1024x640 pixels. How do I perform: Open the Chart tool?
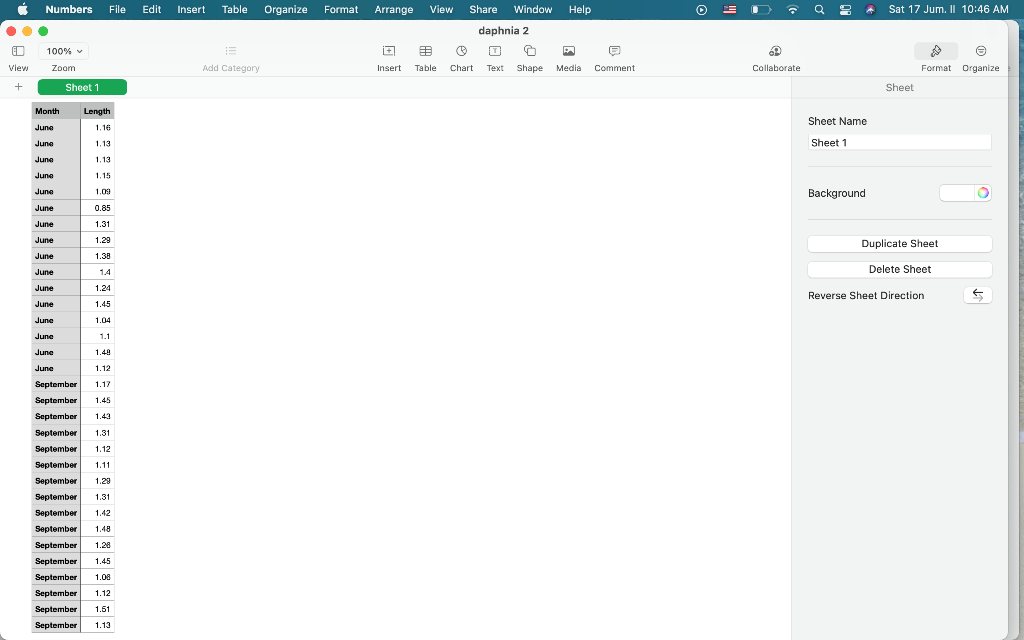pyautogui.click(x=461, y=51)
